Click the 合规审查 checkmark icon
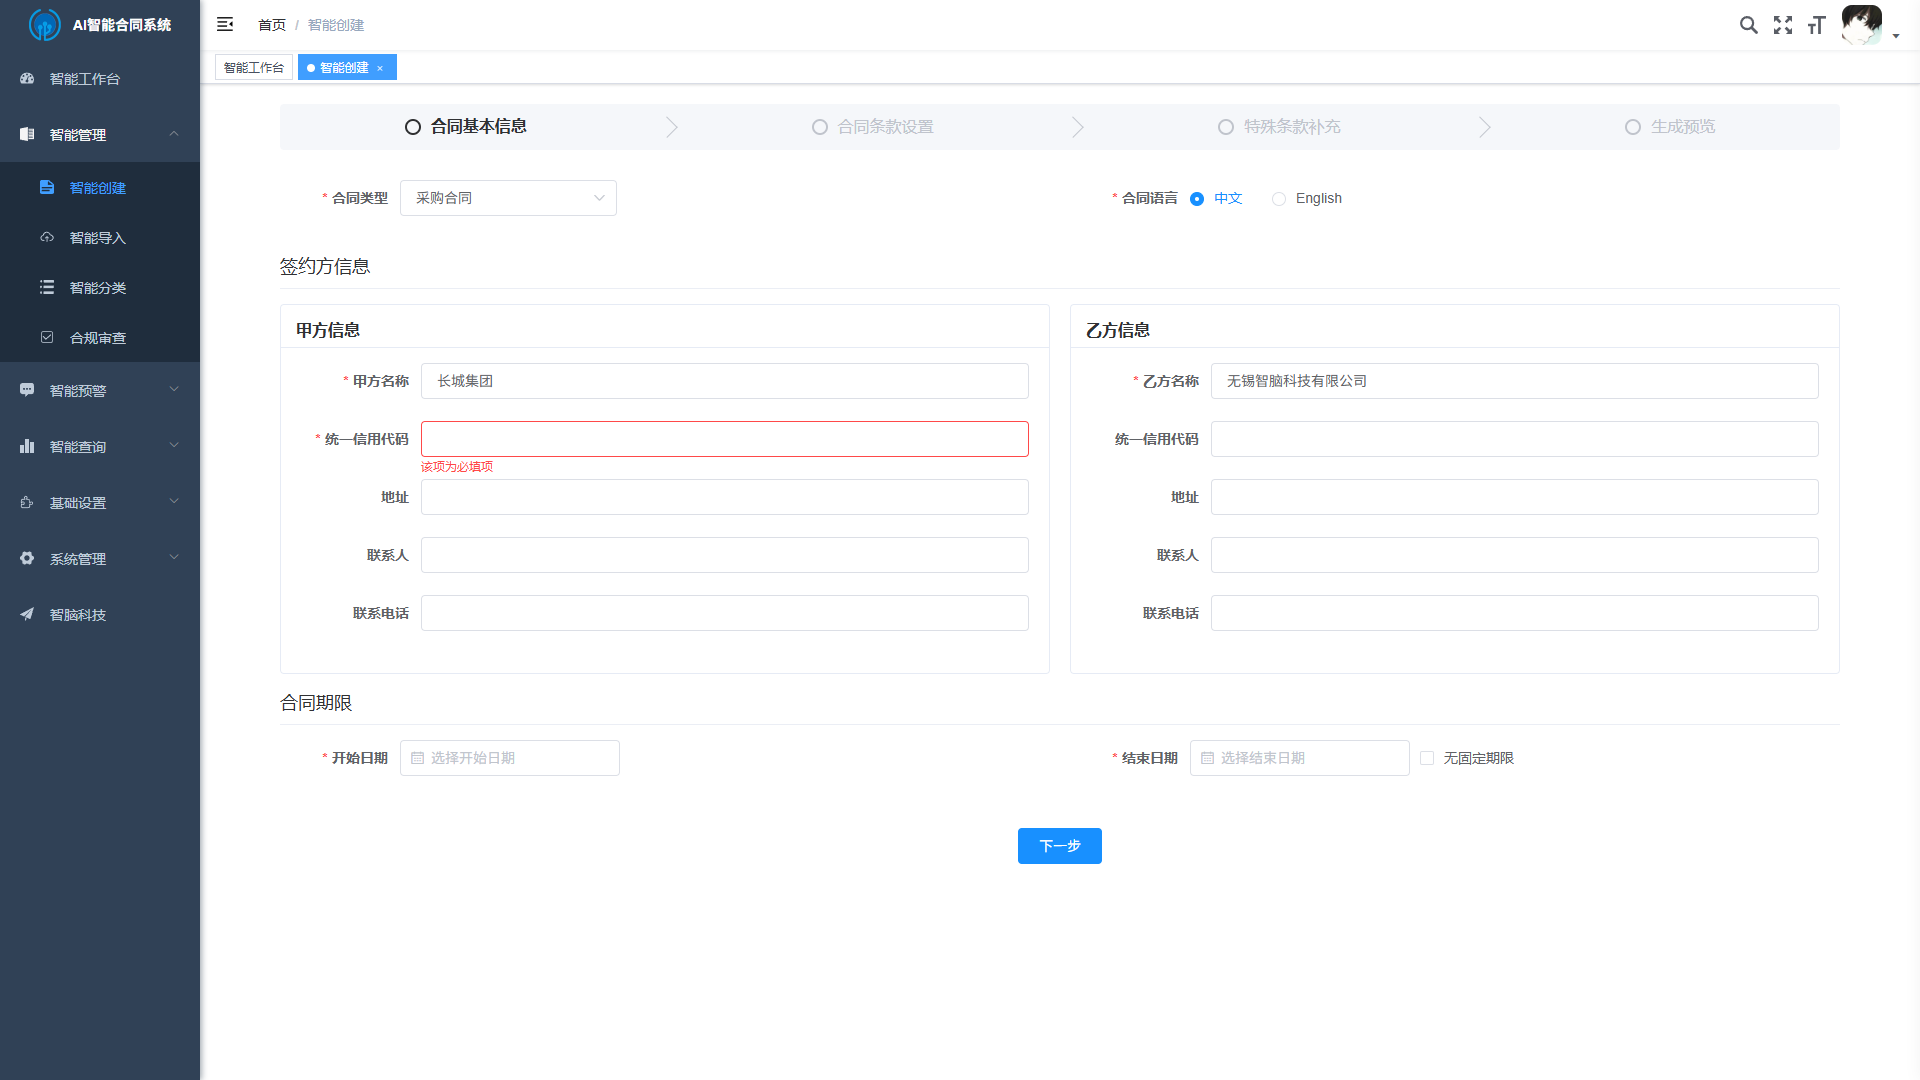1920x1080 pixels. (x=47, y=338)
